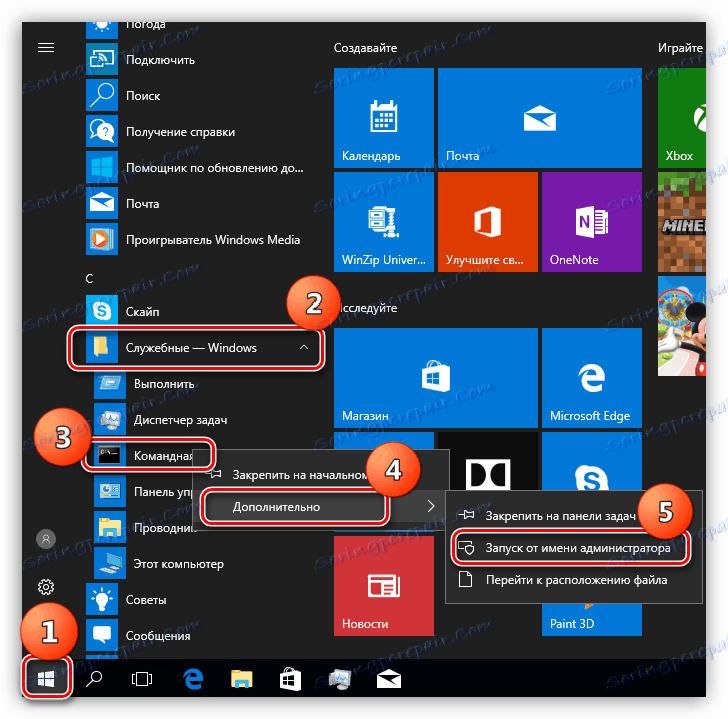Open taskbar search magnifier
728x719 pixels.
click(94, 679)
